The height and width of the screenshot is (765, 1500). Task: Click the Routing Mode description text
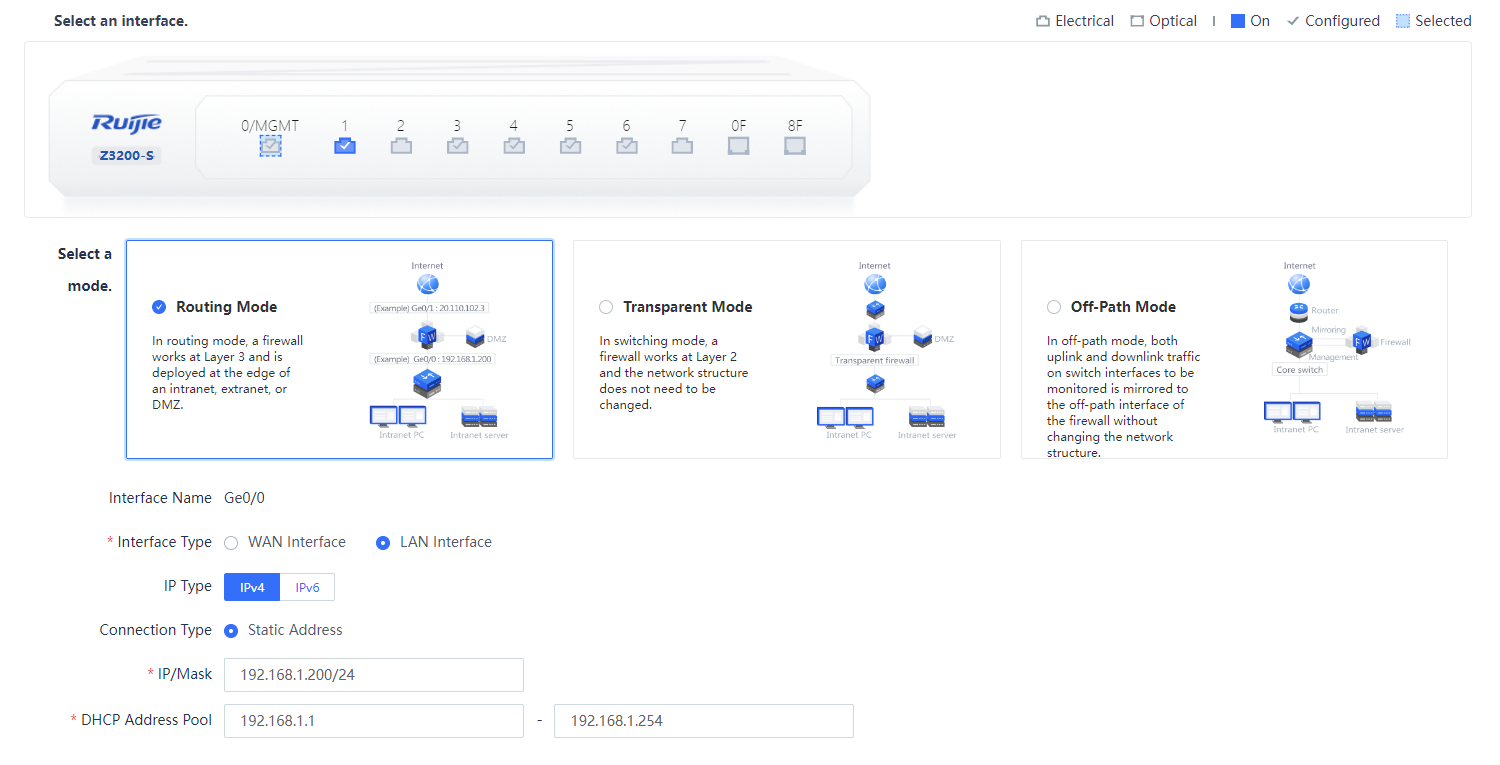[x=227, y=373]
